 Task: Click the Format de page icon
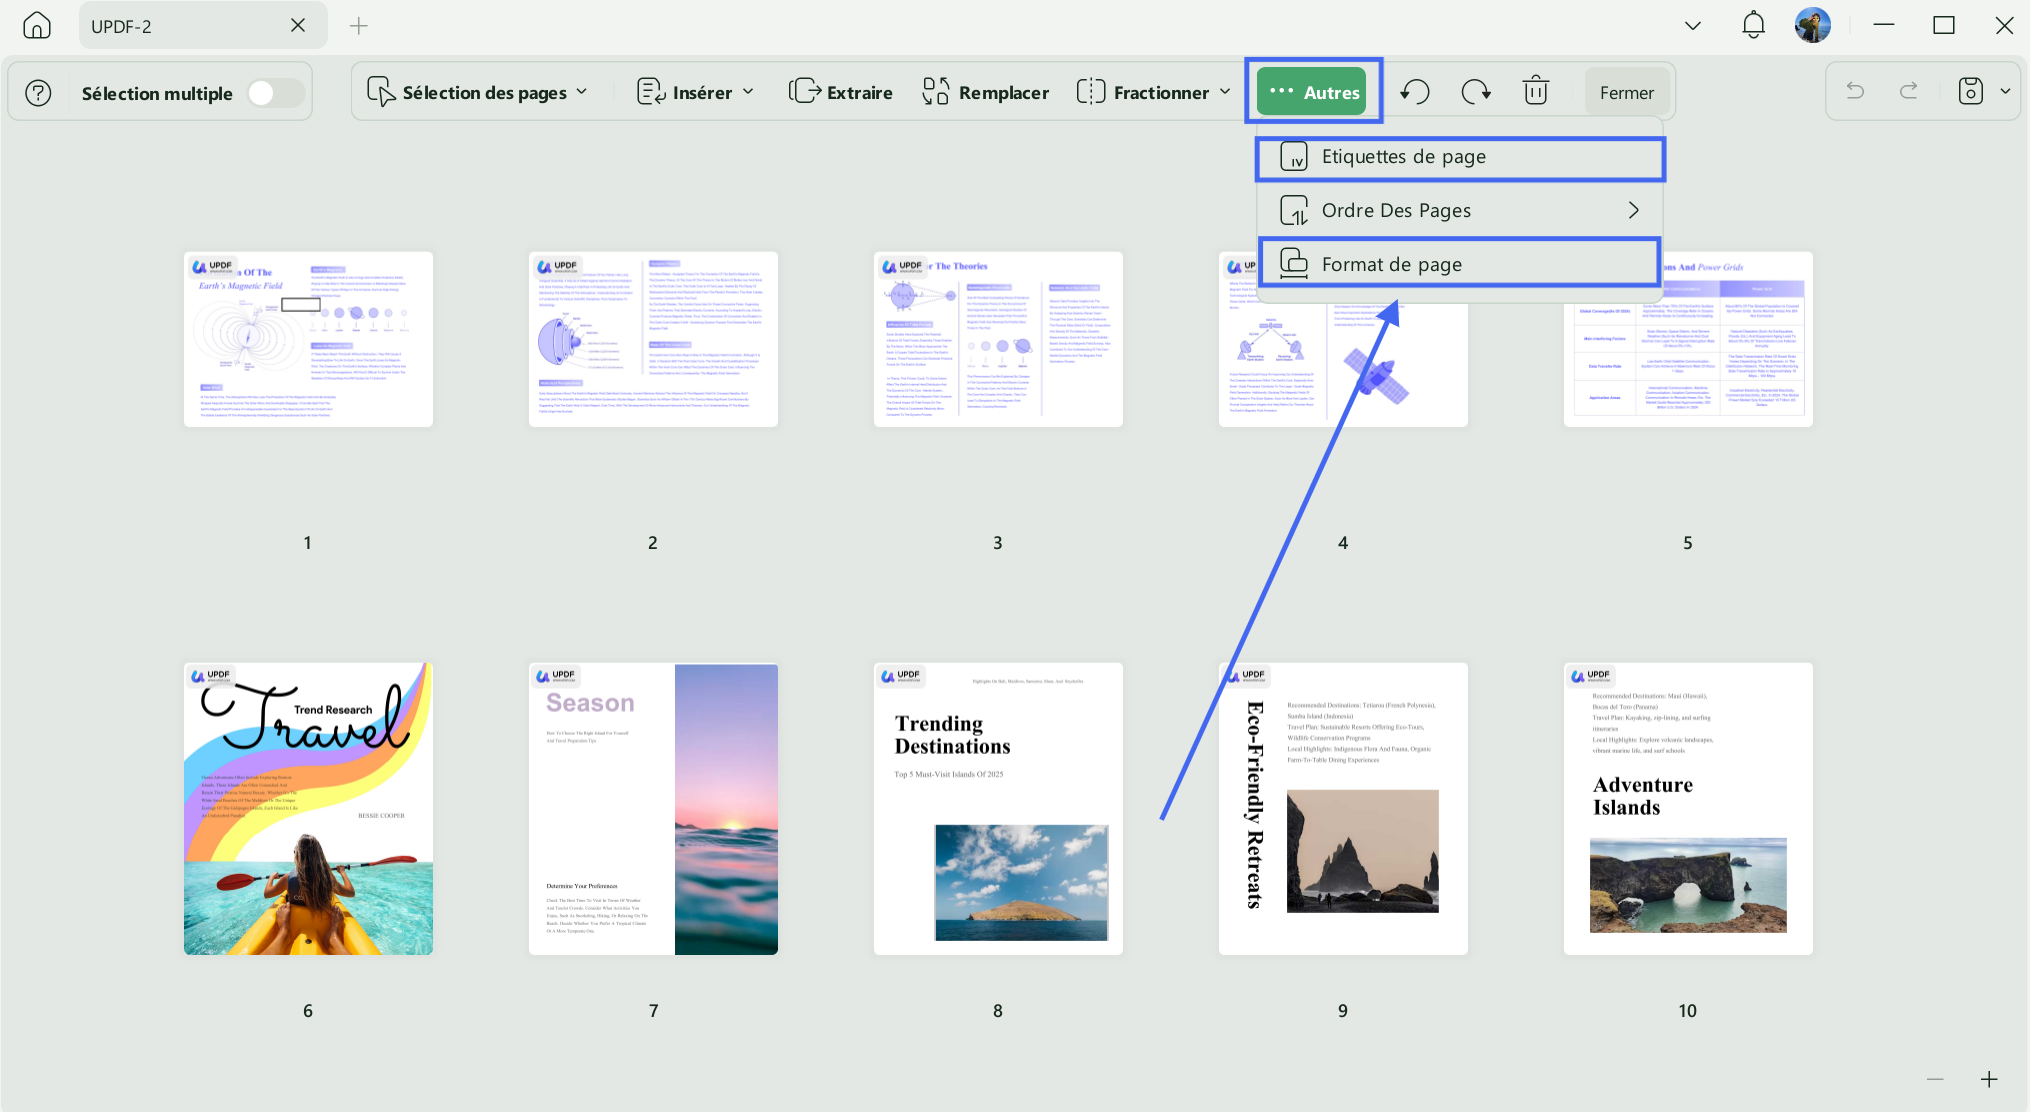[1294, 264]
